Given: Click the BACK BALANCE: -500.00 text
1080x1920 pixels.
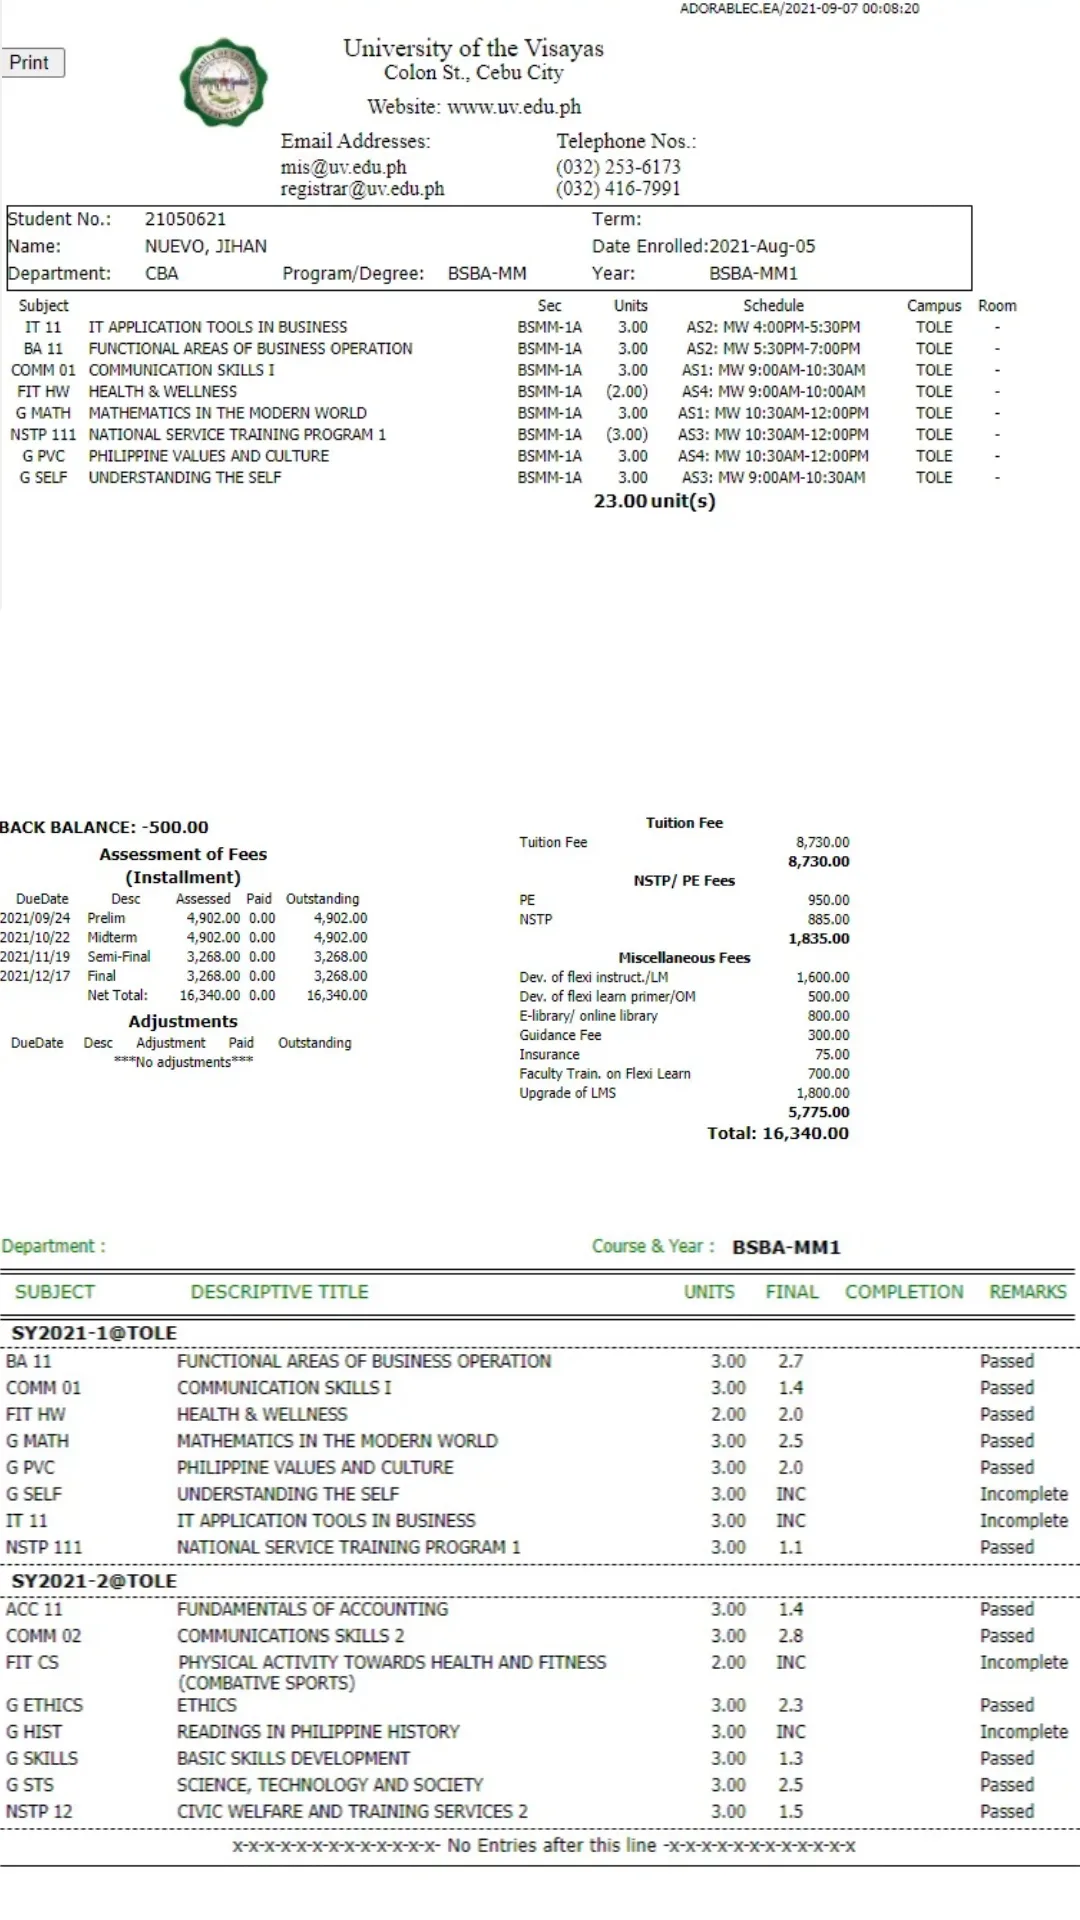Looking at the screenshot, I should pos(105,827).
